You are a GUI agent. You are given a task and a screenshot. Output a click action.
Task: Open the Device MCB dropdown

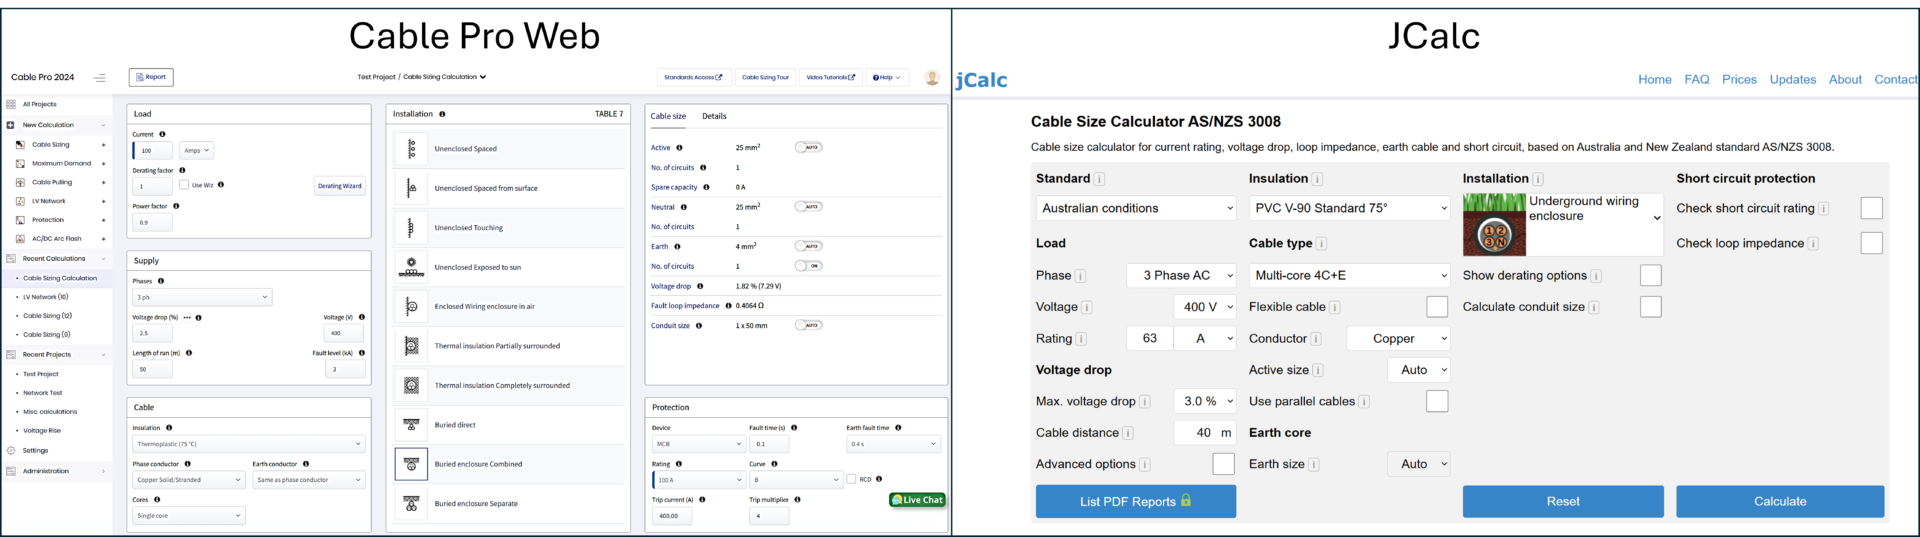click(x=699, y=444)
